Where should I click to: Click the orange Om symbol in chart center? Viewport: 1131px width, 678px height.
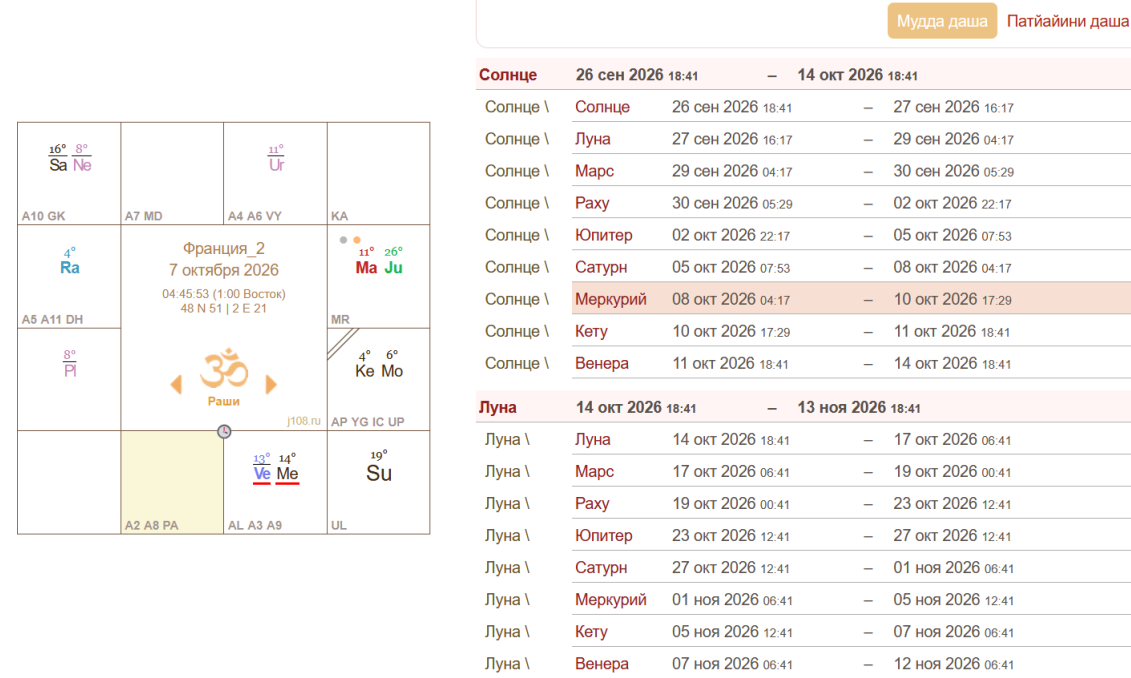224,369
